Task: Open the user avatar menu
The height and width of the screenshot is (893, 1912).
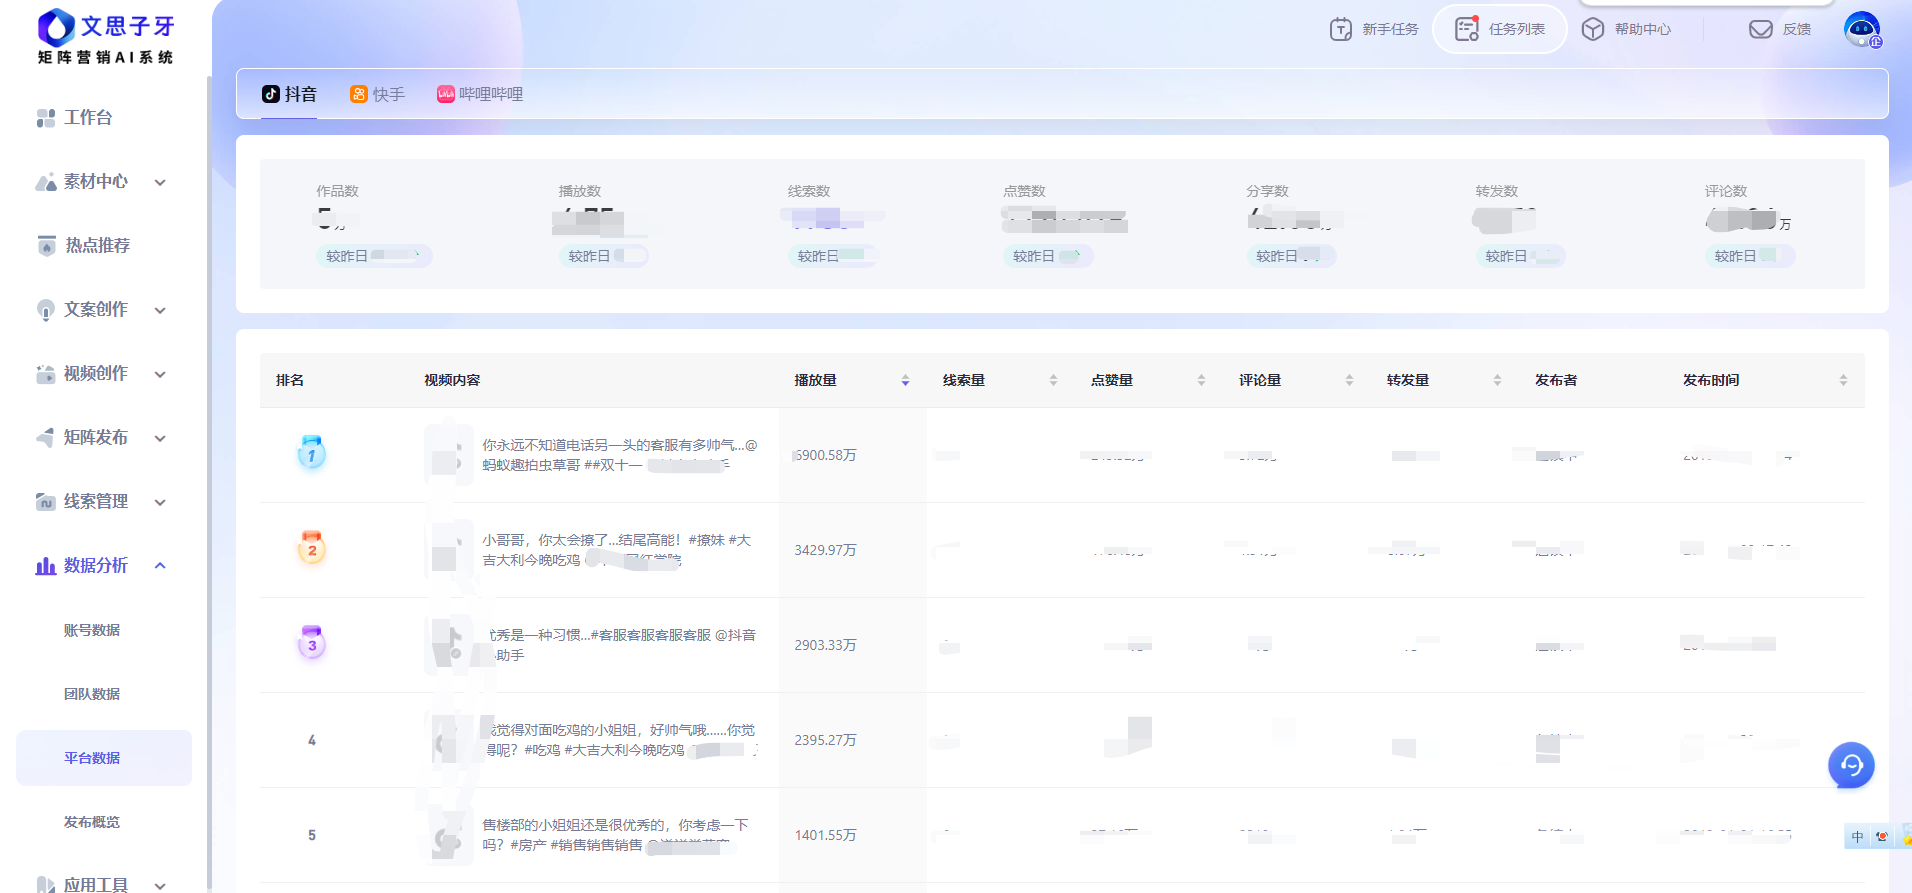Action: [1863, 29]
